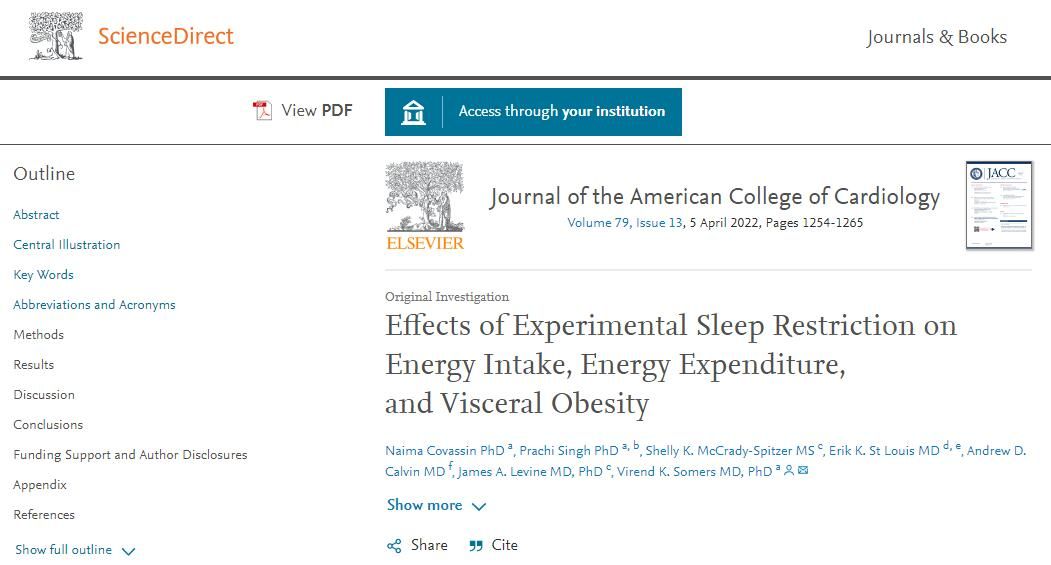Open Journals & Books menu
1051x565 pixels.
pos(936,37)
